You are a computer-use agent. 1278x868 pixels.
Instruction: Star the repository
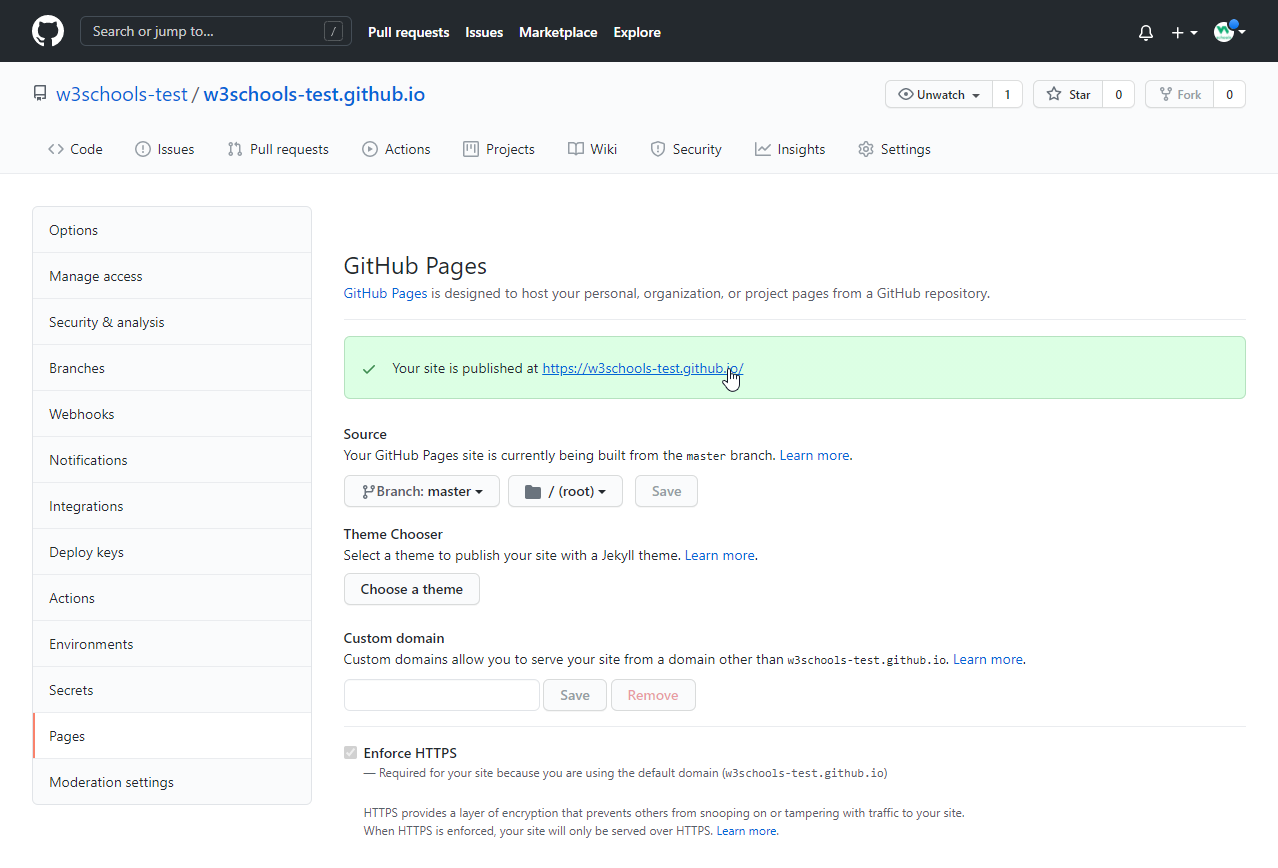(1068, 95)
